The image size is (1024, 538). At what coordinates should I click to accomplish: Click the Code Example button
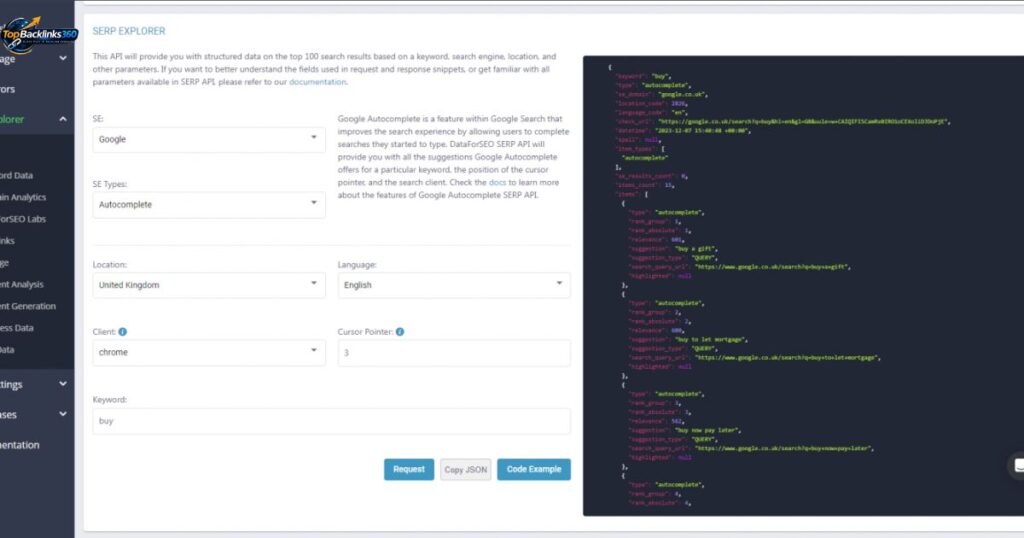coord(534,469)
